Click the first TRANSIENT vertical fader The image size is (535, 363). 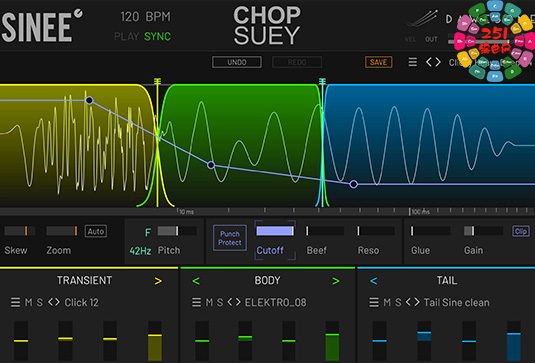coord(21,340)
